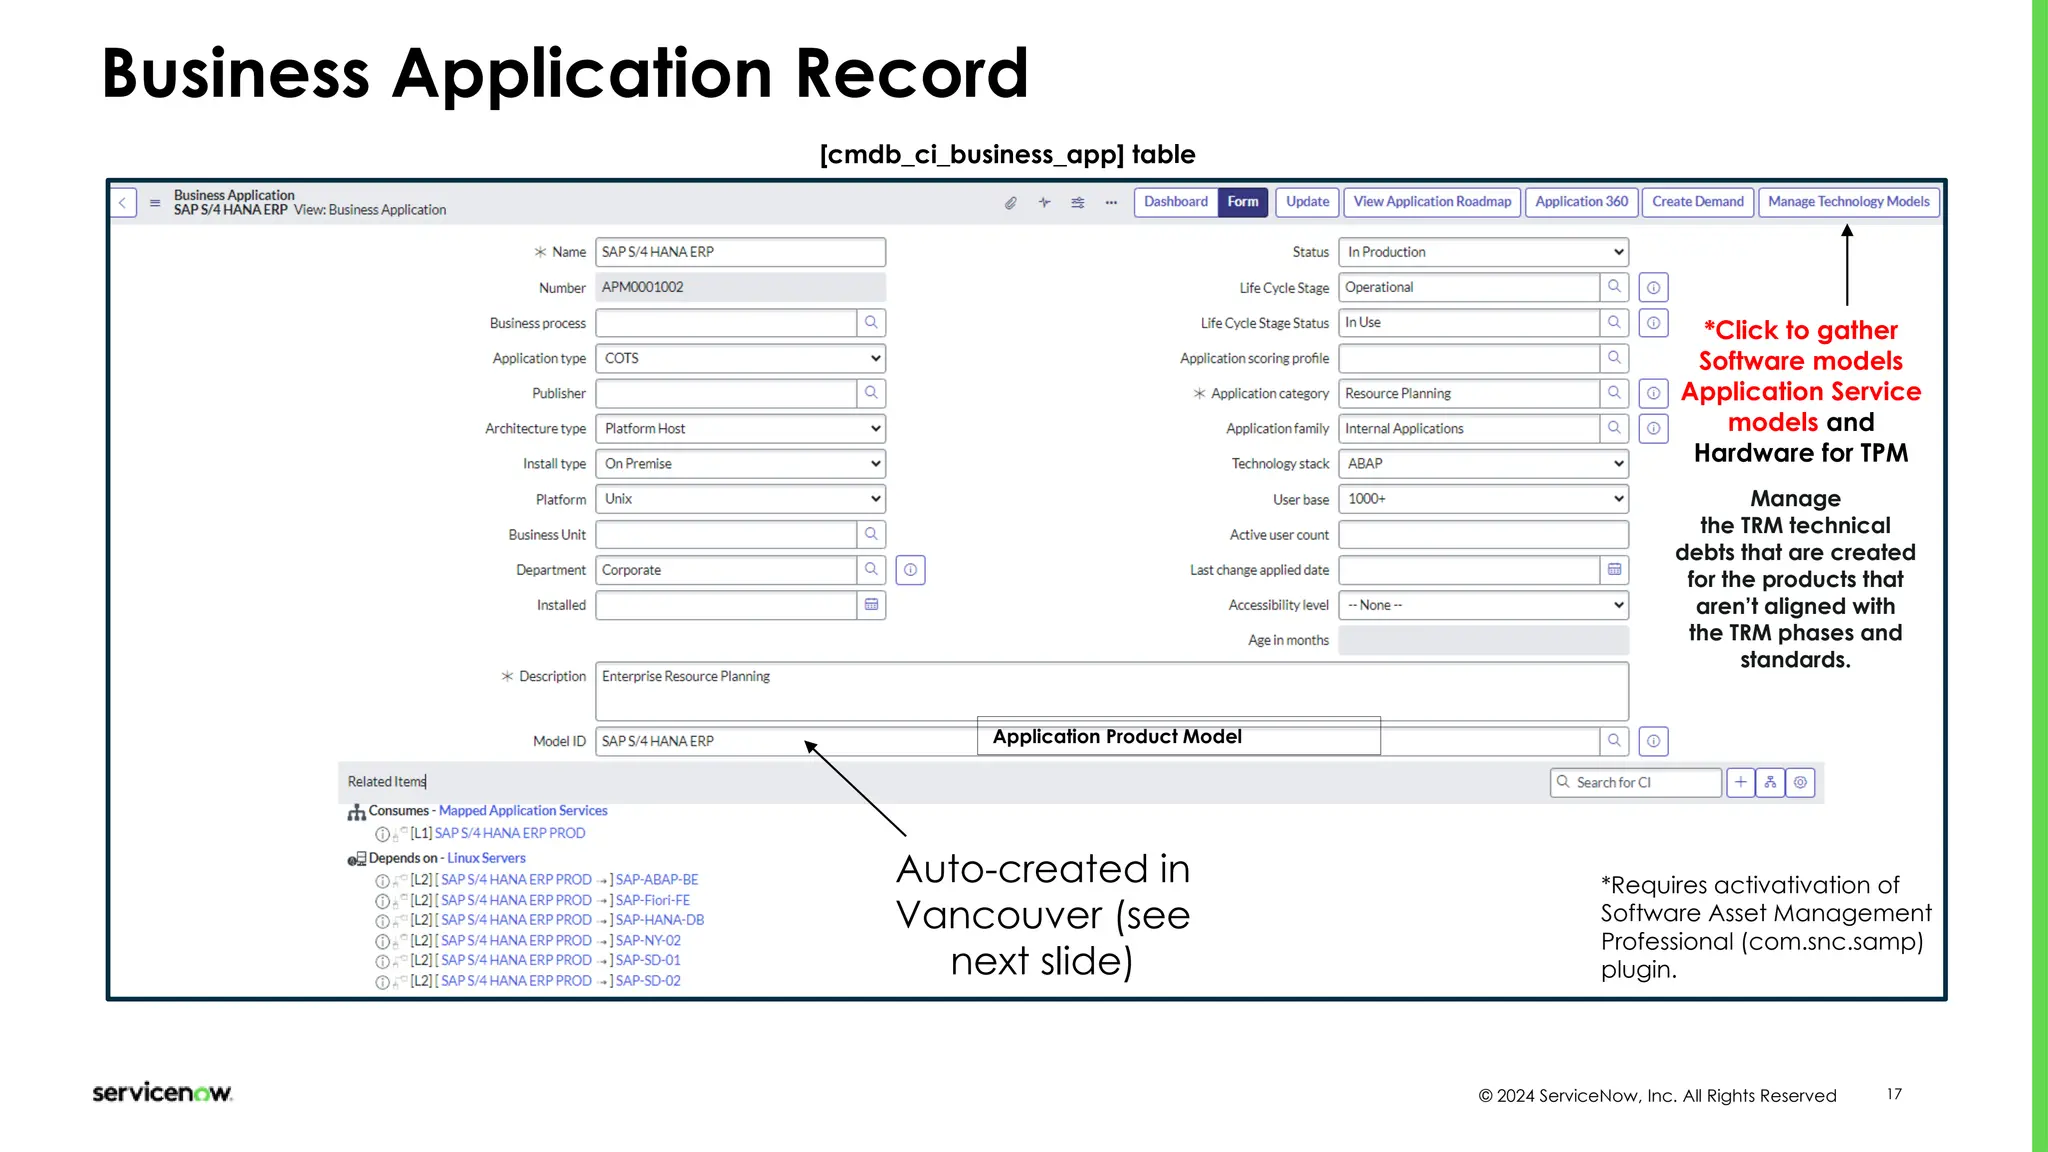Click the activity stream icon
This screenshot has height=1152, width=2048.
1044,202
